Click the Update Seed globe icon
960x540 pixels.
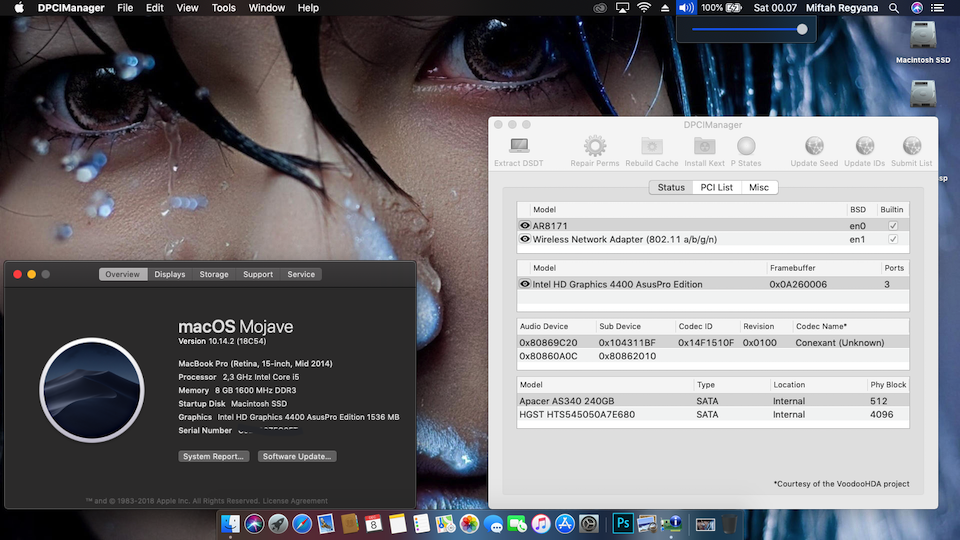click(814, 147)
